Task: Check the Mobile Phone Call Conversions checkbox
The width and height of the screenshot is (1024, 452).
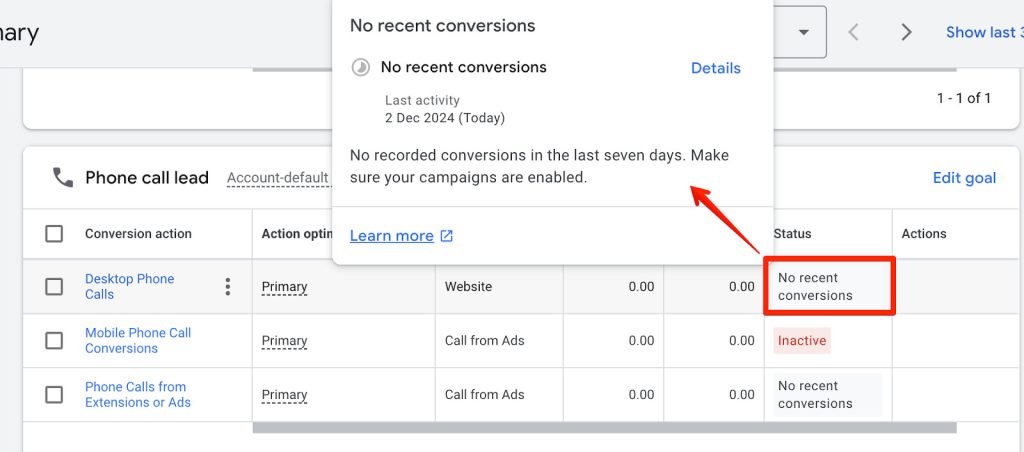Action: pos(54,340)
